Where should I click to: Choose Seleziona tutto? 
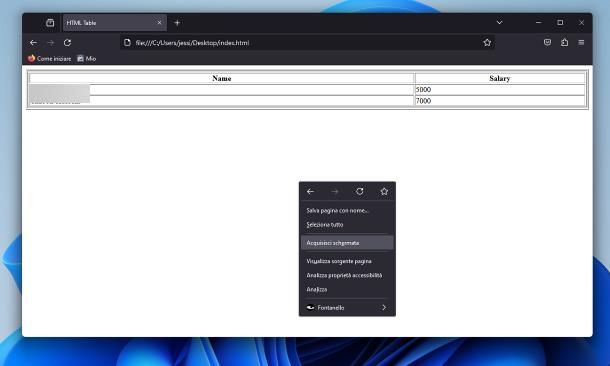pos(347,225)
